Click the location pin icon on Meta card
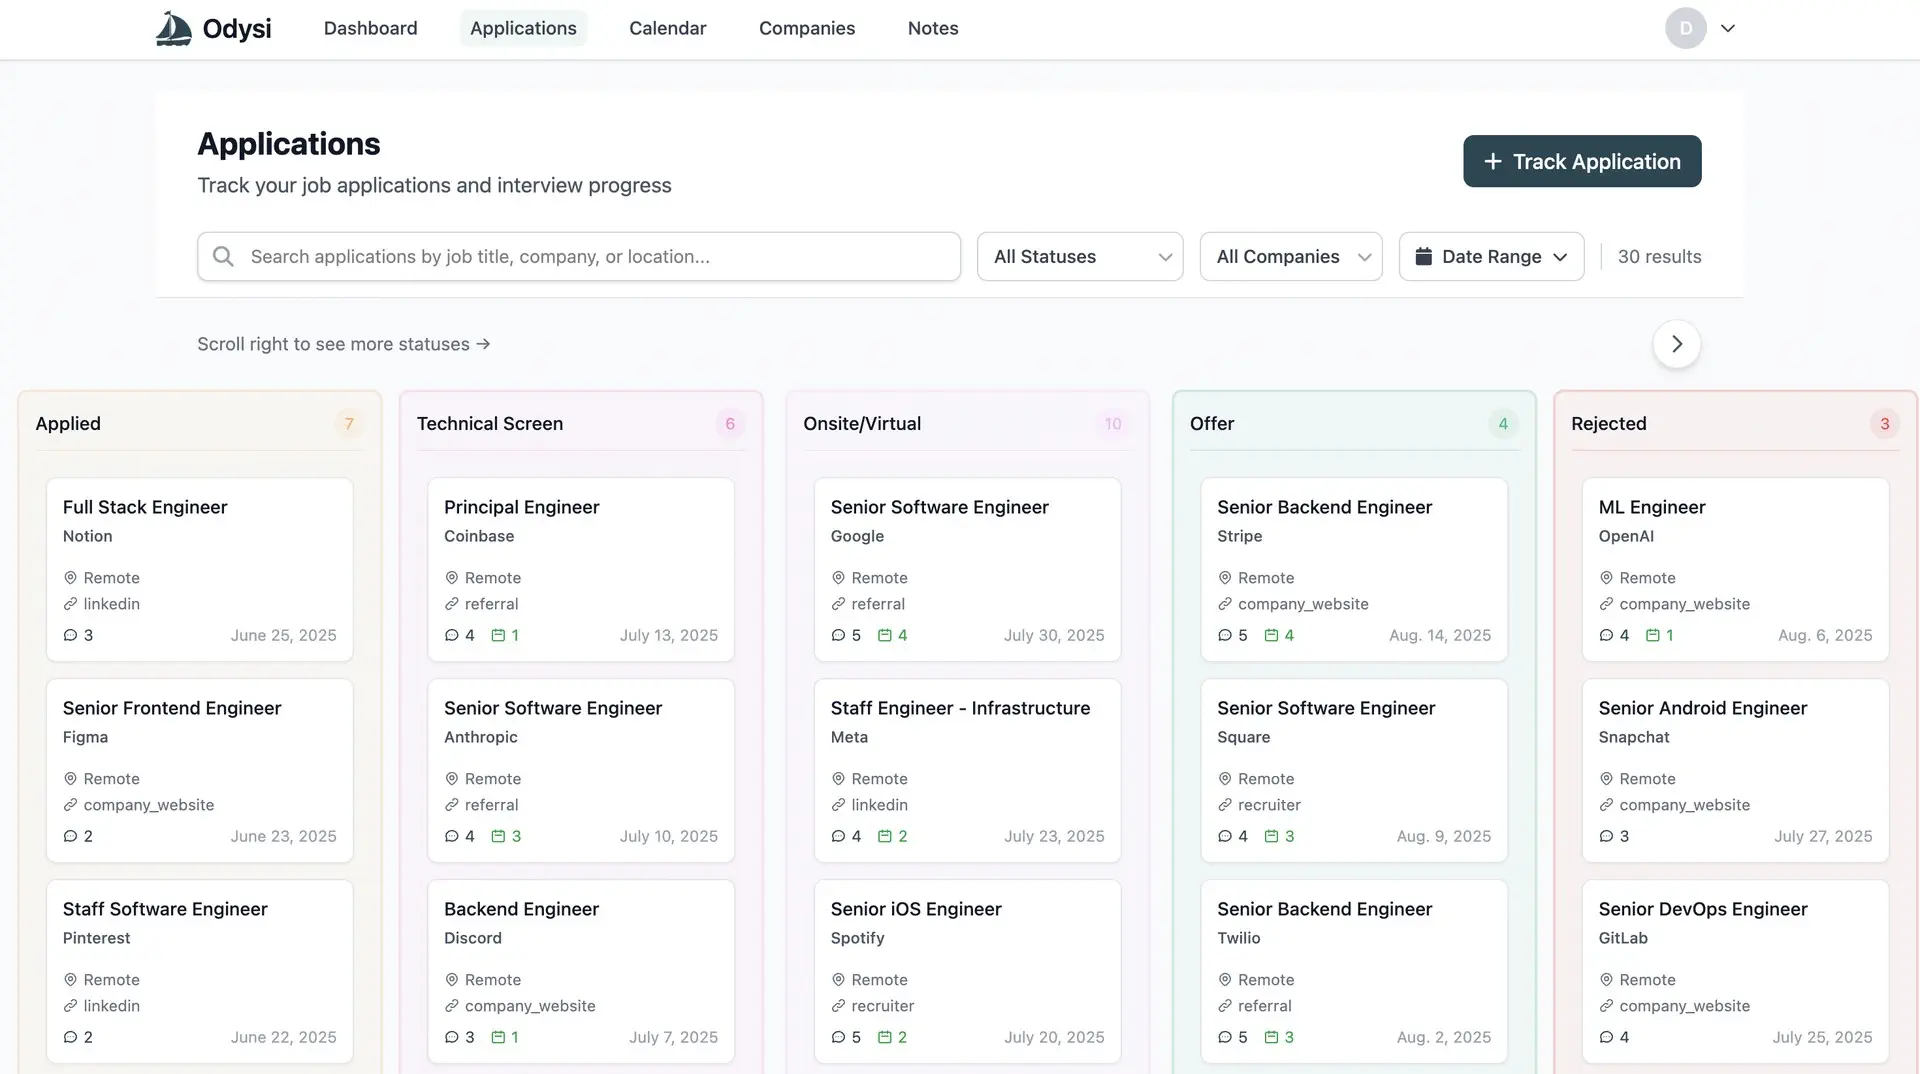The width and height of the screenshot is (1920, 1074). pos(838,779)
